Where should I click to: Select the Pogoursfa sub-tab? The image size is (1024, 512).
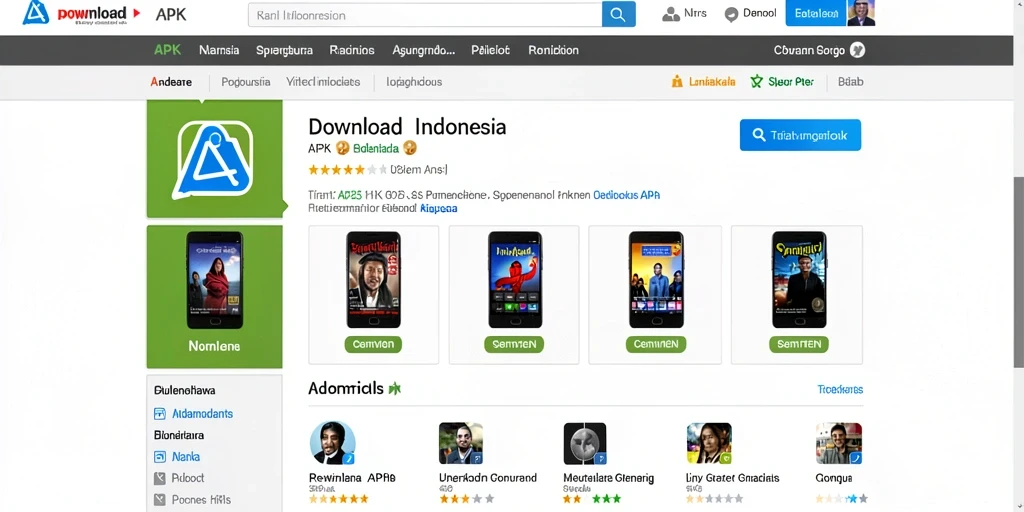(246, 82)
